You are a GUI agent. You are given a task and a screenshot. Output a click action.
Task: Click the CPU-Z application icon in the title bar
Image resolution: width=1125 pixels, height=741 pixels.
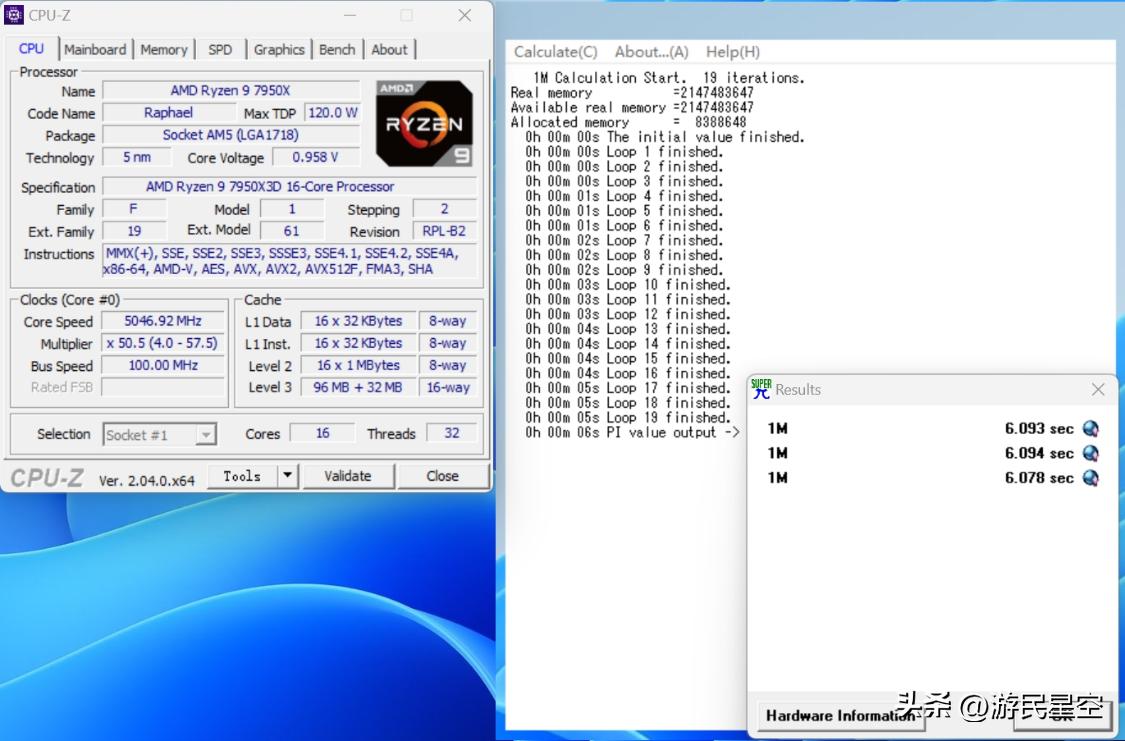coord(14,15)
